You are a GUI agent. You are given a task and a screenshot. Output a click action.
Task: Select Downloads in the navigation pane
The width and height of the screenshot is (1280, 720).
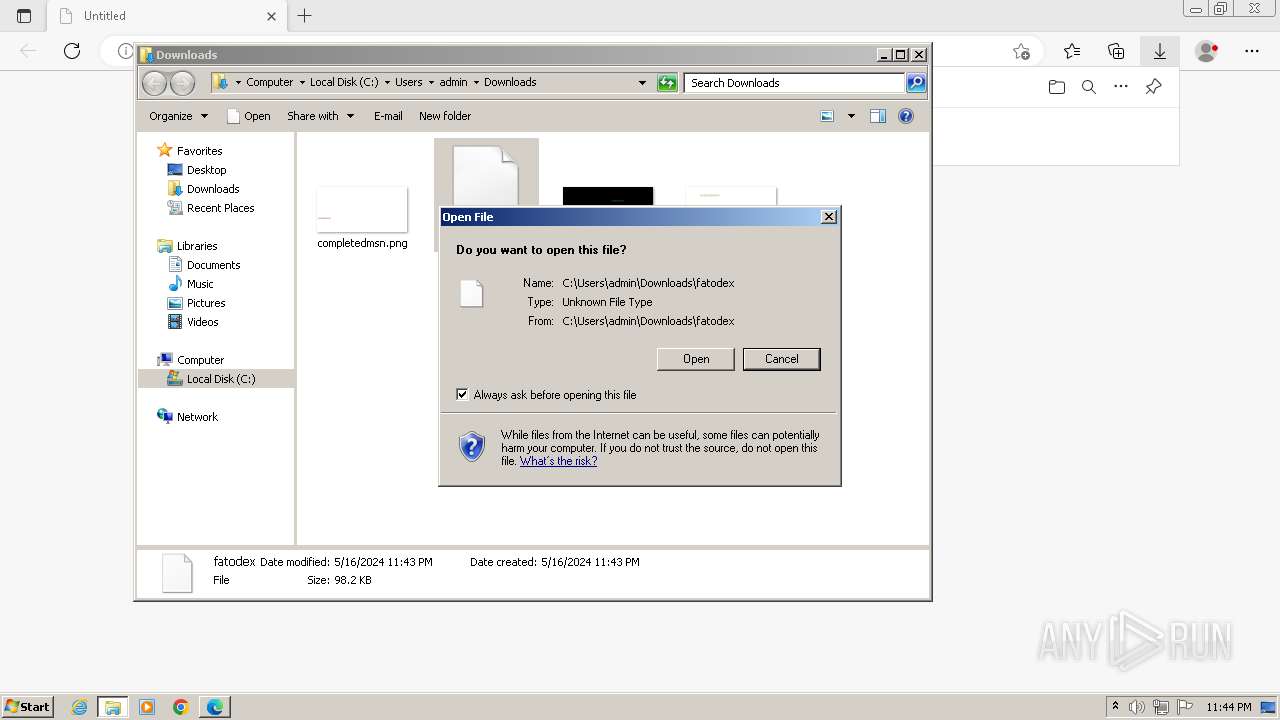click(x=213, y=189)
